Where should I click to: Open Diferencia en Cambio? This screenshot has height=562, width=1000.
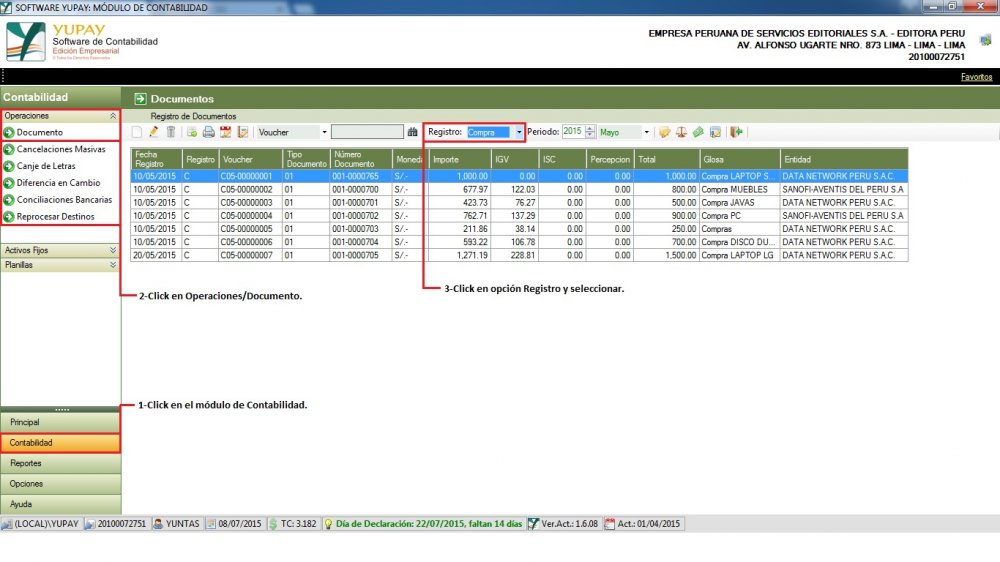point(59,183)
